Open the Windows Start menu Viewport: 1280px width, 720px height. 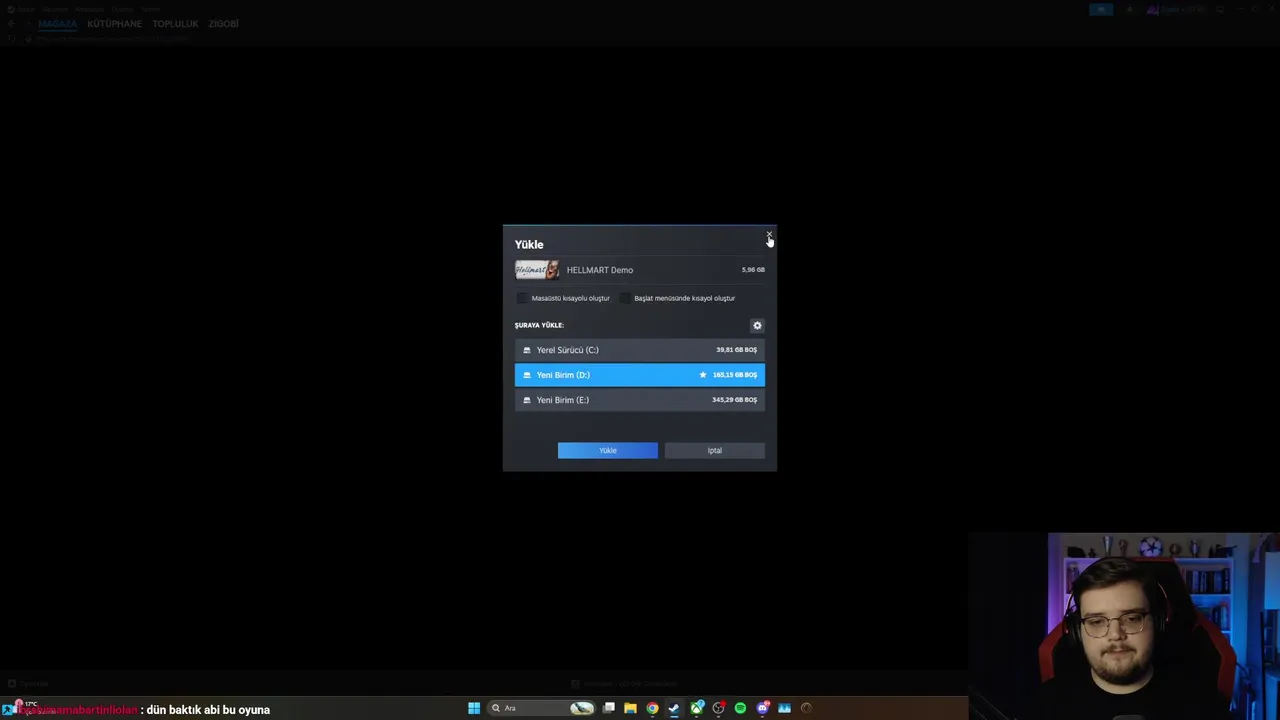[x=474, y=708]
